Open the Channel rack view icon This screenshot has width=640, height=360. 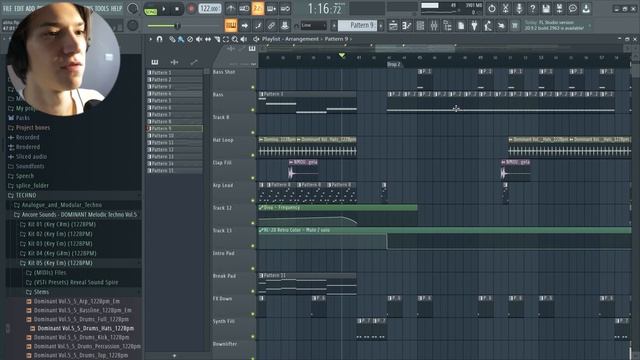[x=420, y=26]
